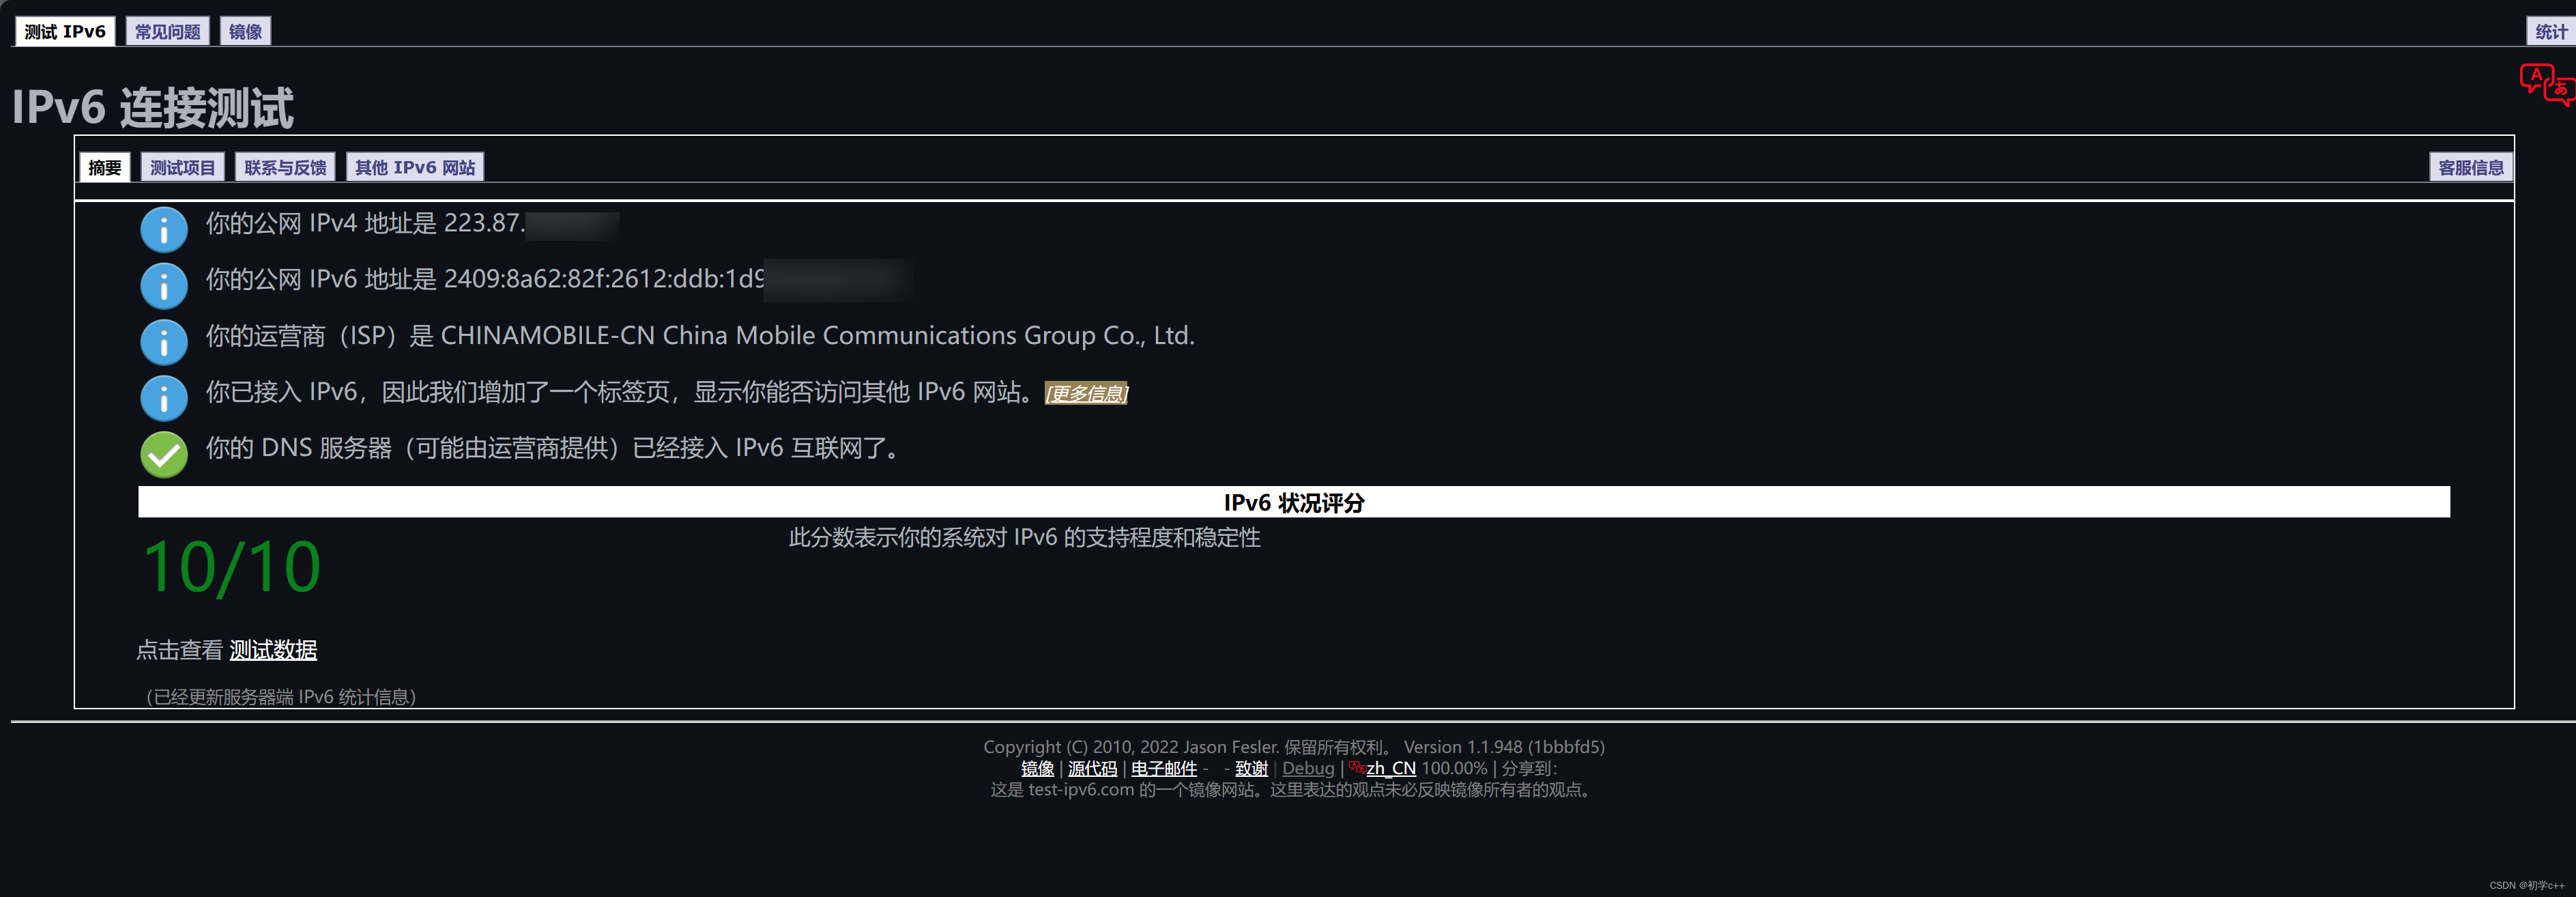
Task: Click the info icon on the IPv6 access message
Action: 163,398
